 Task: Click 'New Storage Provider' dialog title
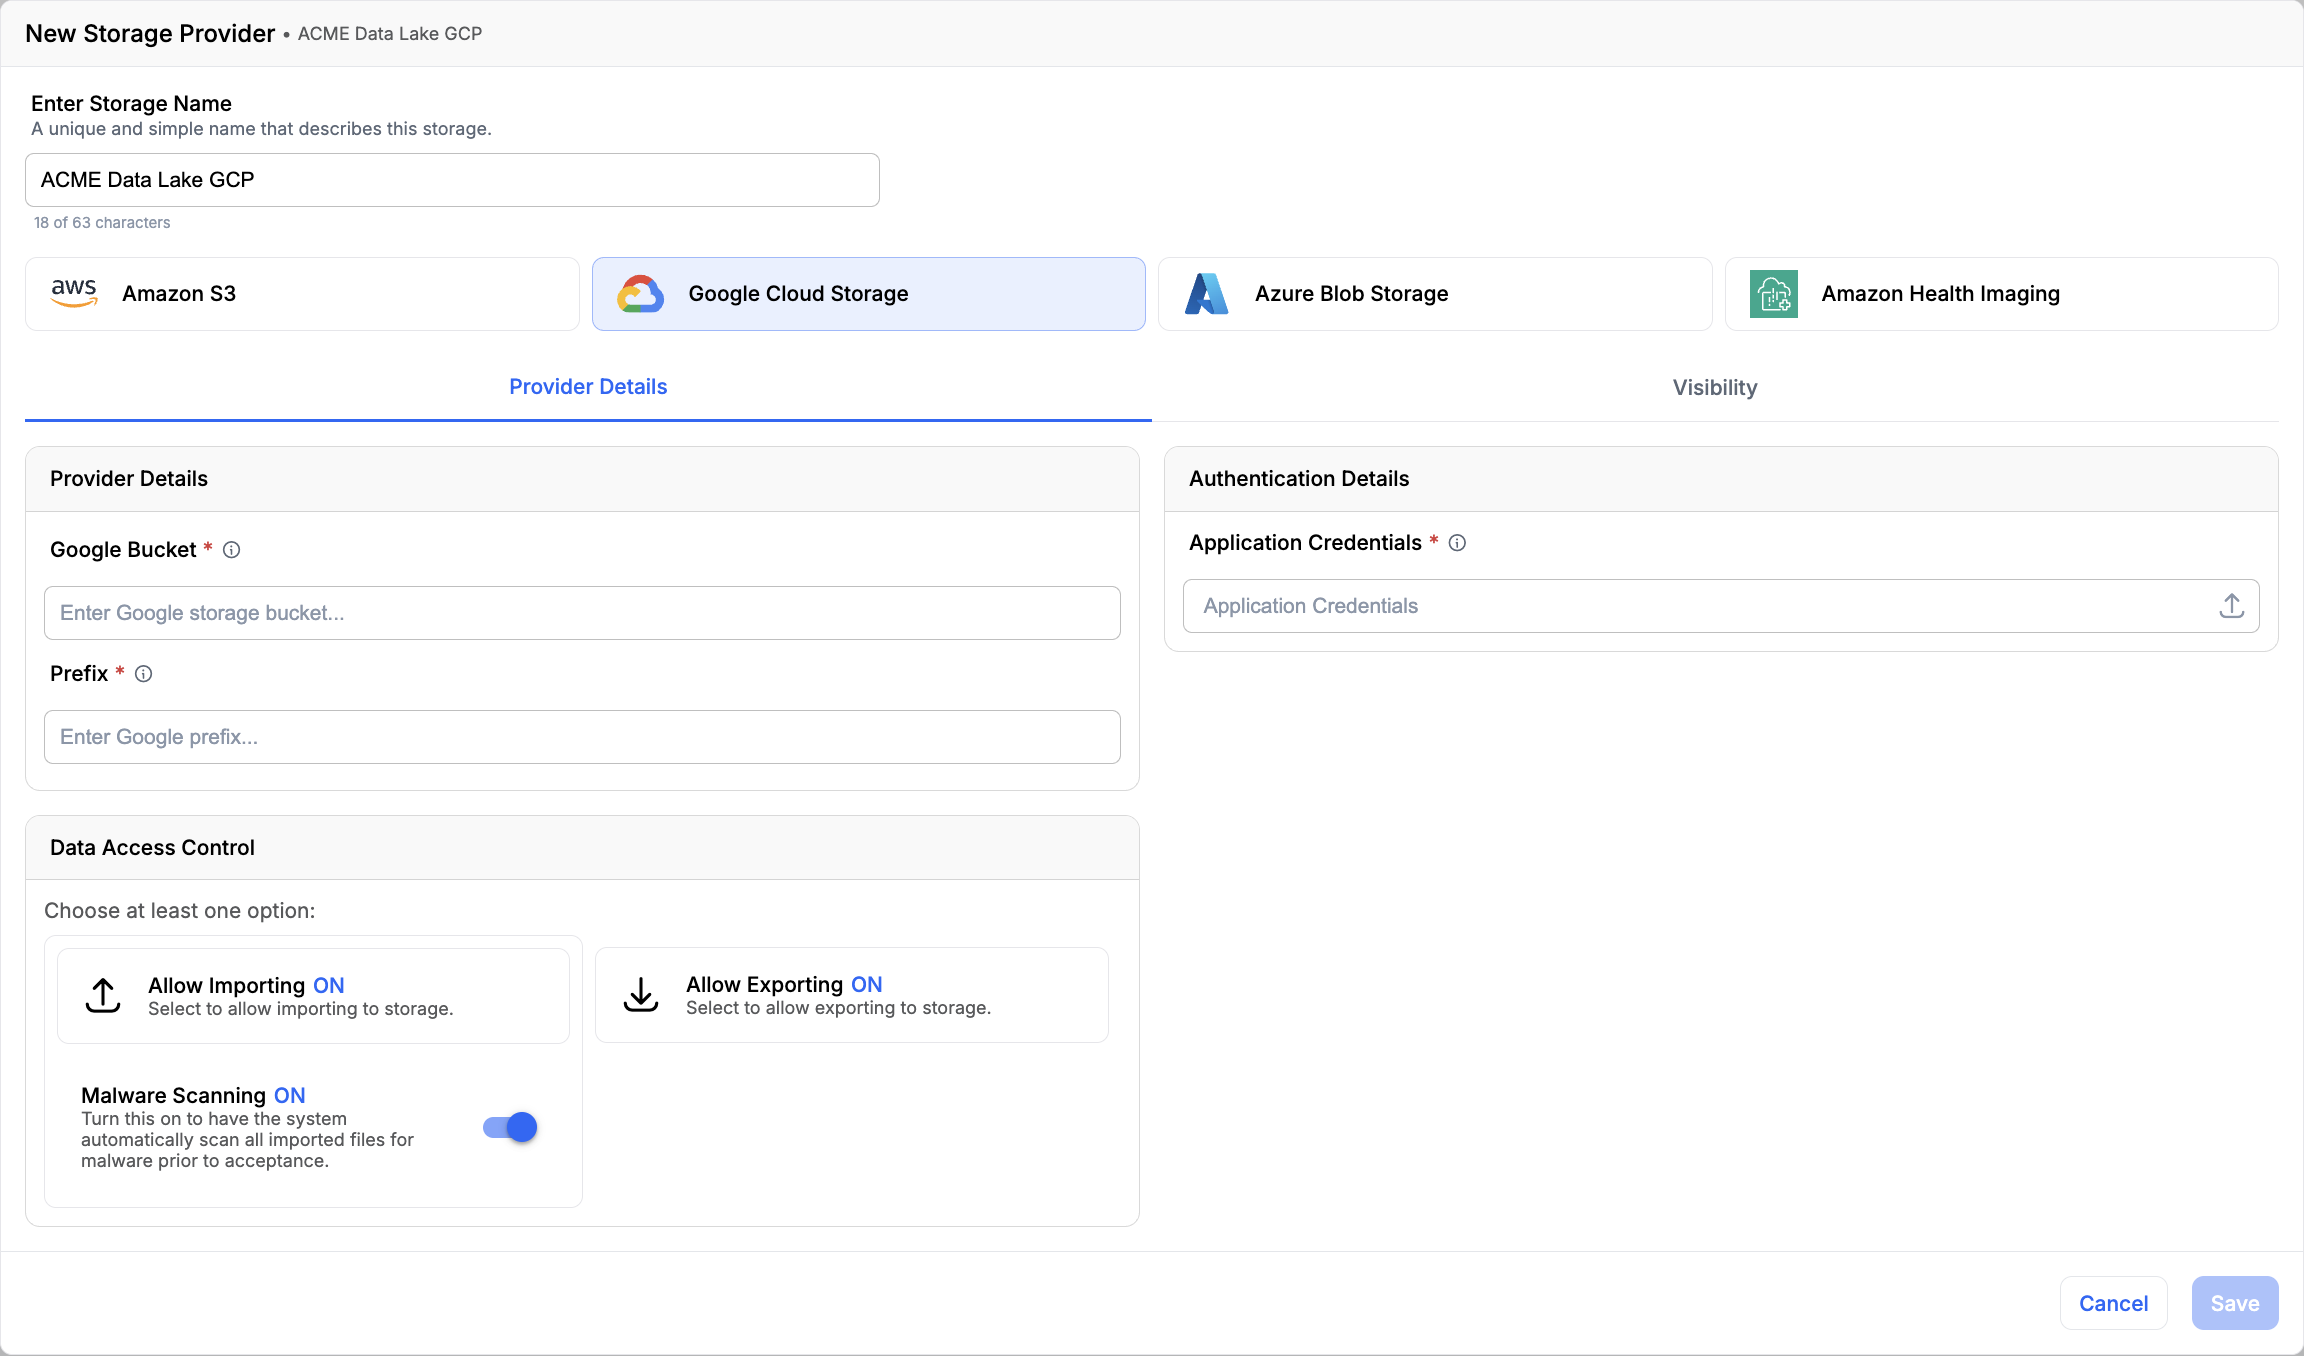(x=150, y=33)
